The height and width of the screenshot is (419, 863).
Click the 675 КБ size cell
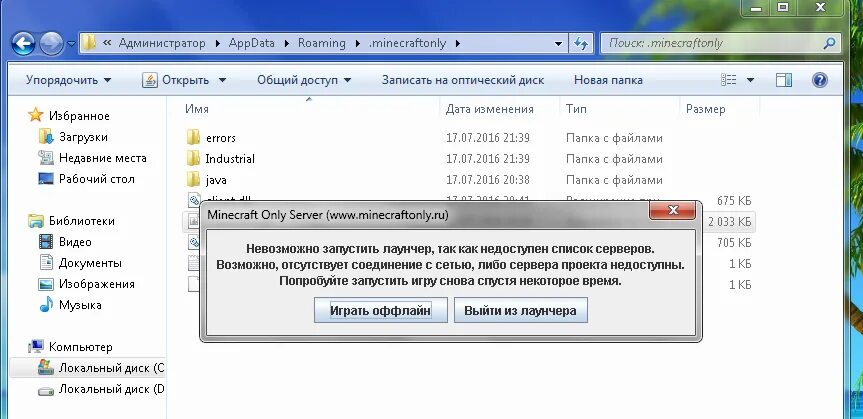pos(734,201)
